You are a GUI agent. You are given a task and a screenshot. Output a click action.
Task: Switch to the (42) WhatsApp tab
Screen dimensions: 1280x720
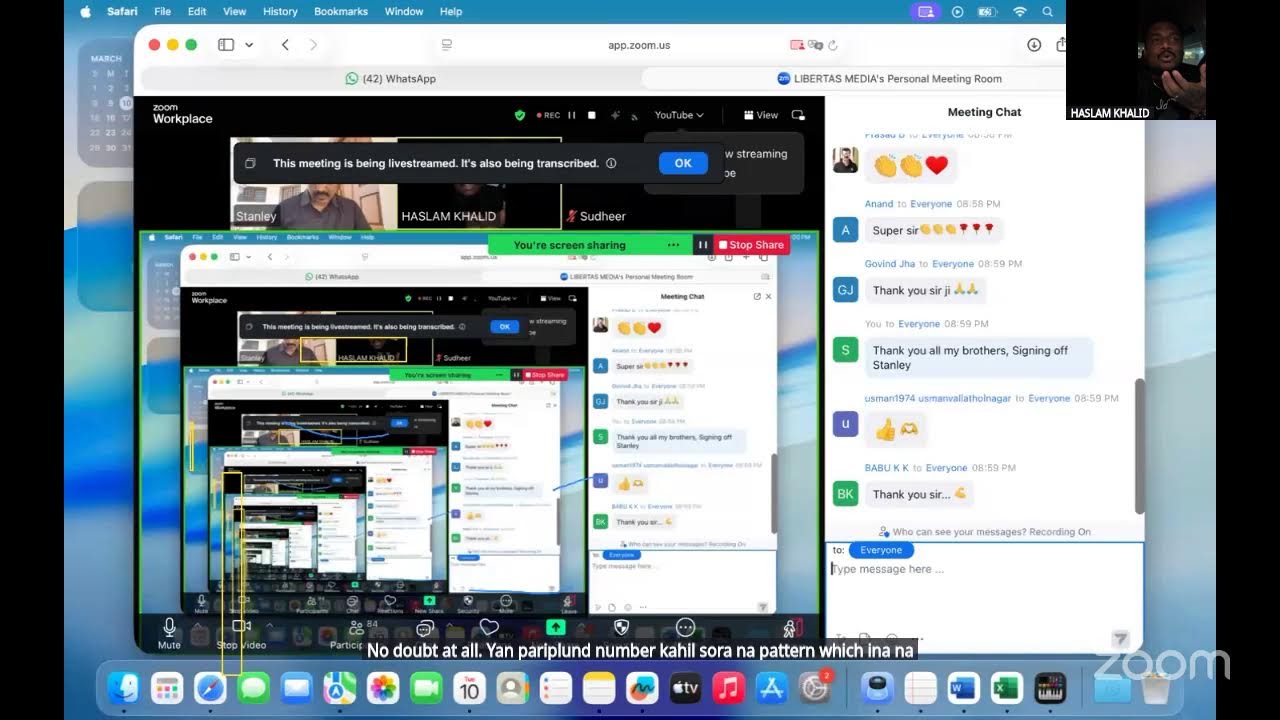[x=390, y=78]
